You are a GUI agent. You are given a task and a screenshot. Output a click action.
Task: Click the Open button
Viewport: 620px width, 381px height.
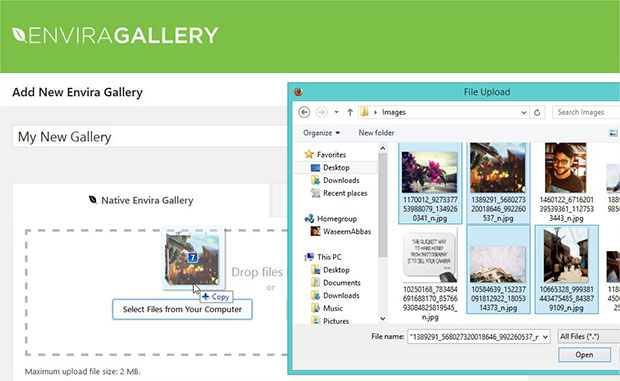[584, 355]
